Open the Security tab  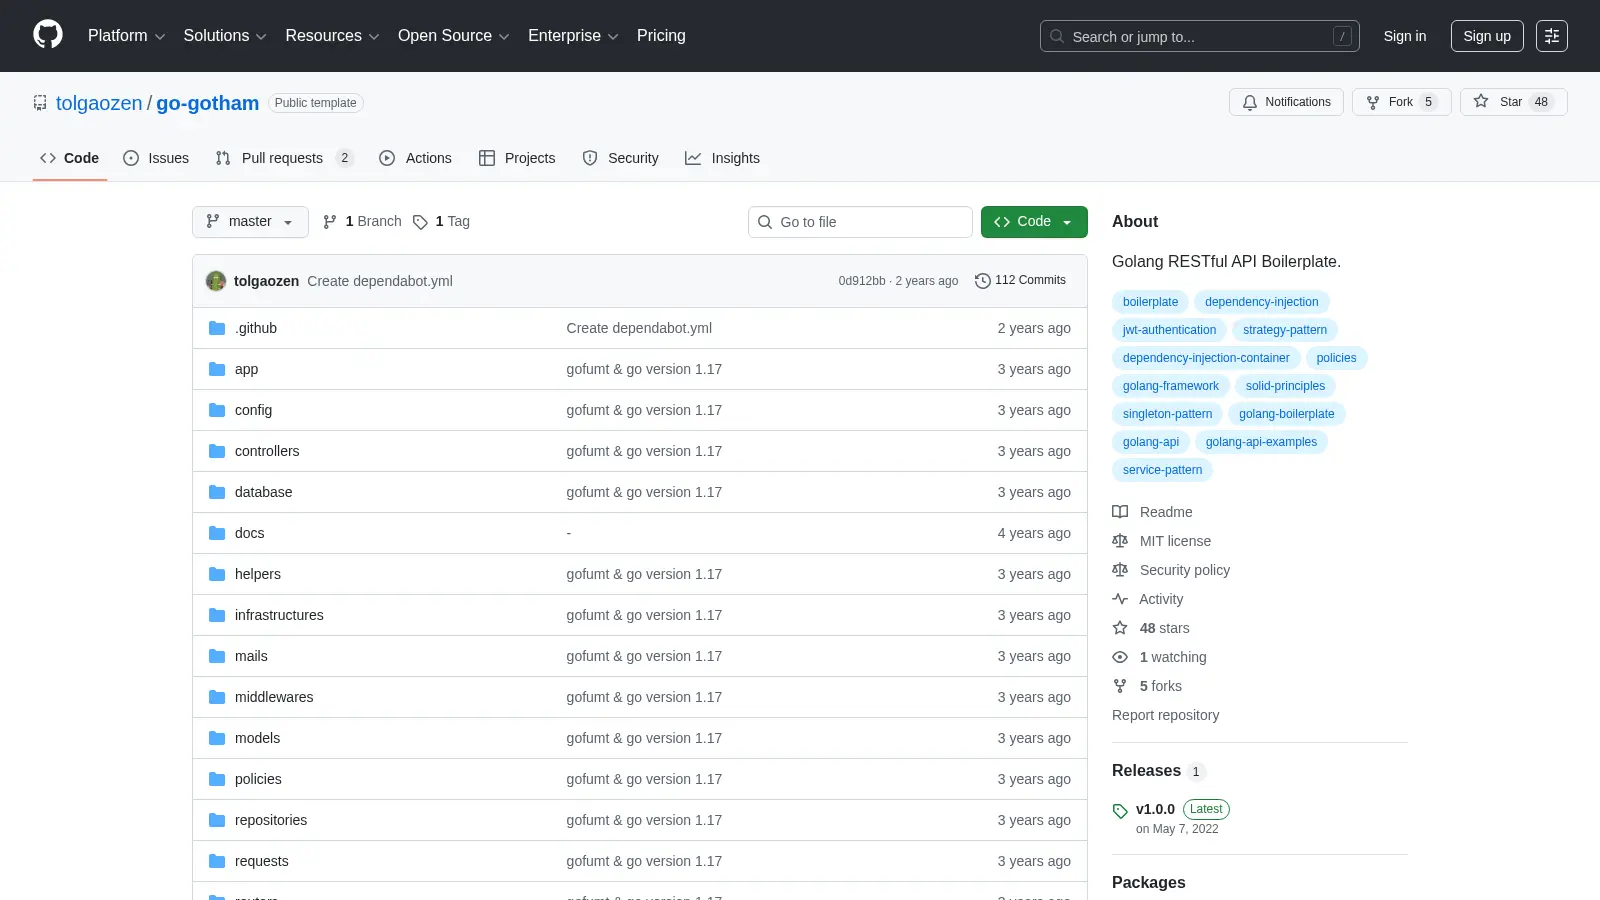620,158
